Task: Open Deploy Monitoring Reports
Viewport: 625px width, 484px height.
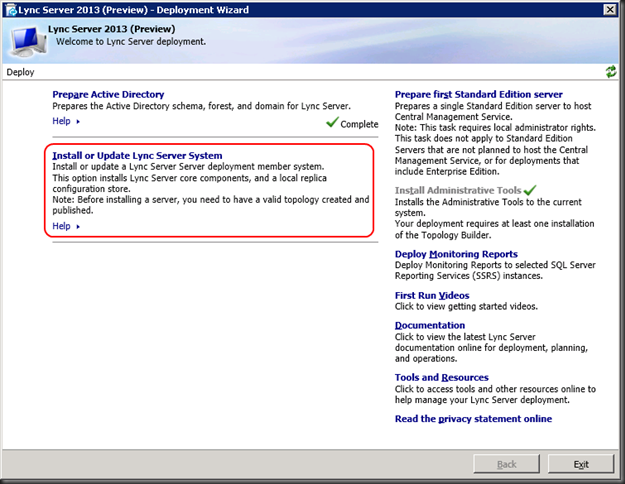Action: (x=456, y=254)
